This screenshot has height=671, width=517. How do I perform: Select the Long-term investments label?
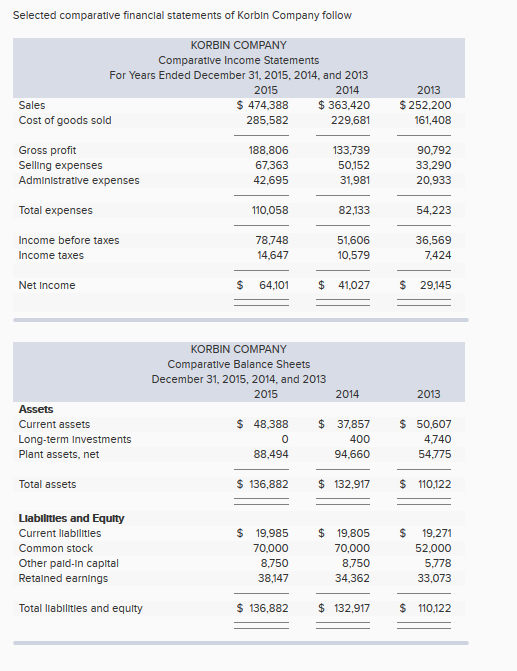point(75,439)
